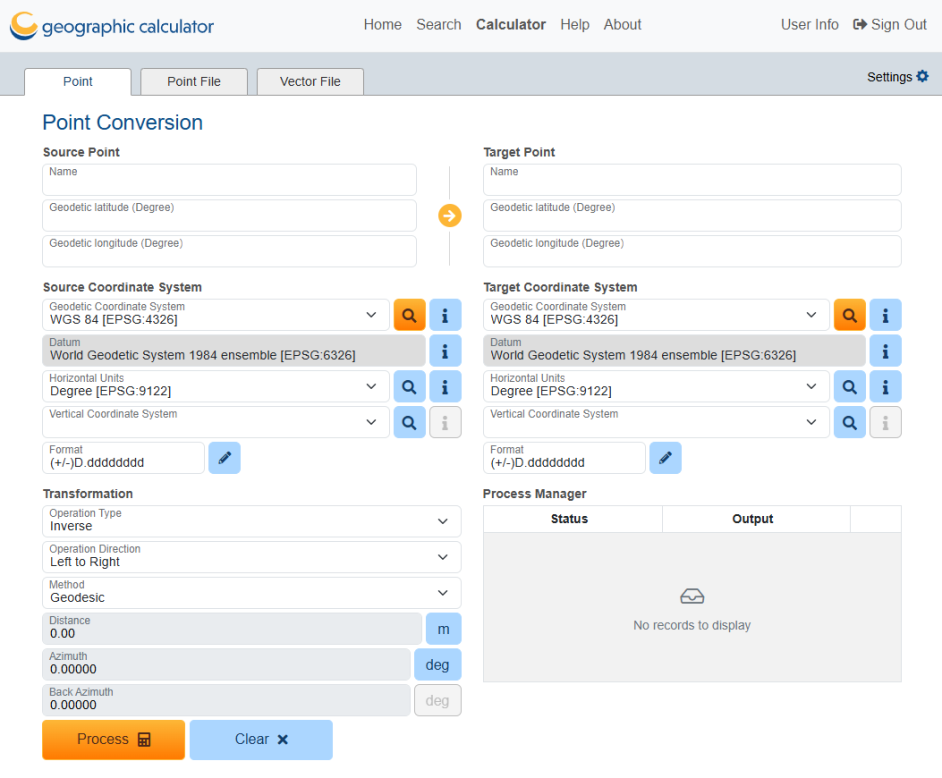Click the geographic calculator logo
Image resolution: width=942 pixels, height=778 pixels.
[112, 26]
